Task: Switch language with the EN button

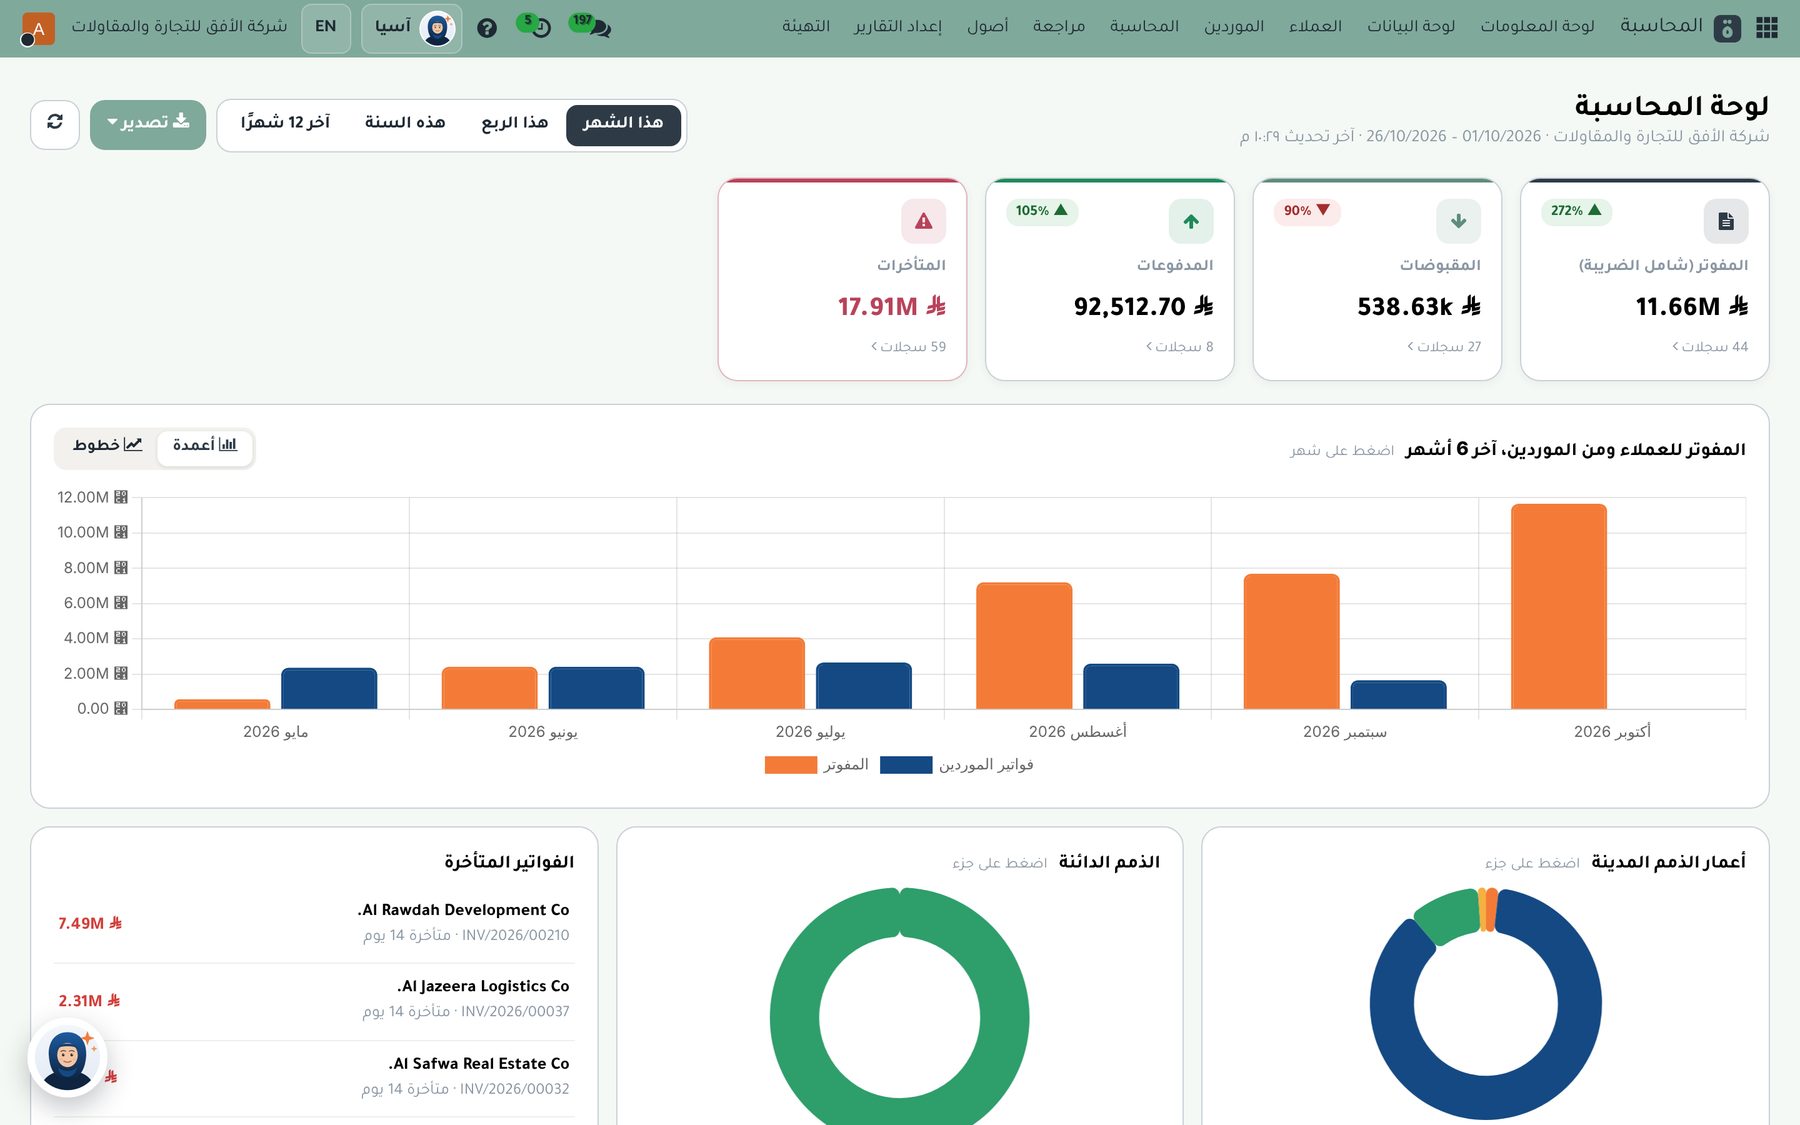Action: click(326, 27)
